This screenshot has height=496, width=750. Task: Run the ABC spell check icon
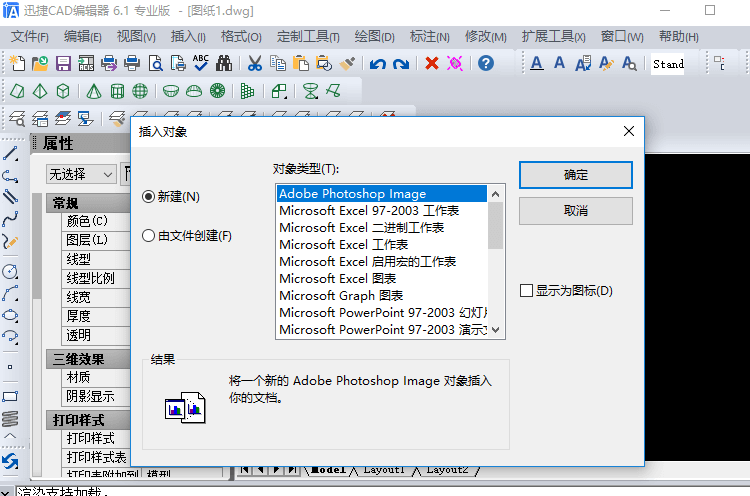(201, 63)
